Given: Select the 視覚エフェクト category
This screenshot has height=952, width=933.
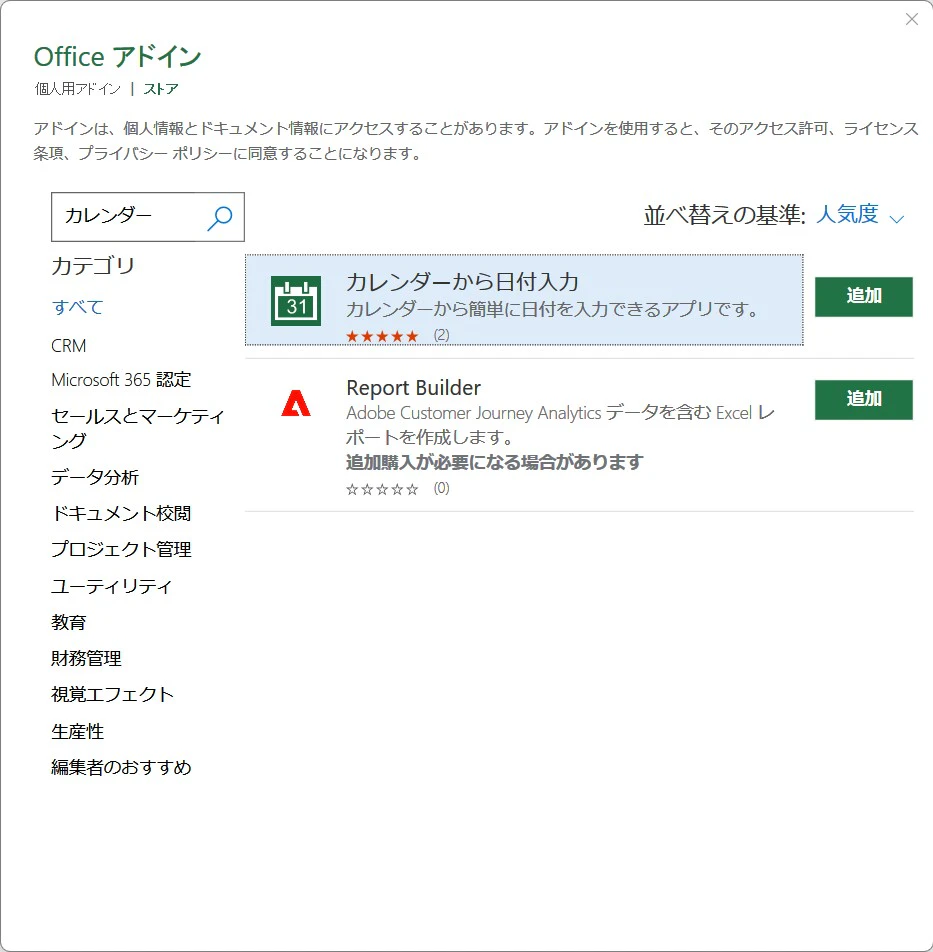Looking at the screenshot, I should pyautogui.click(x=113, y=695).
